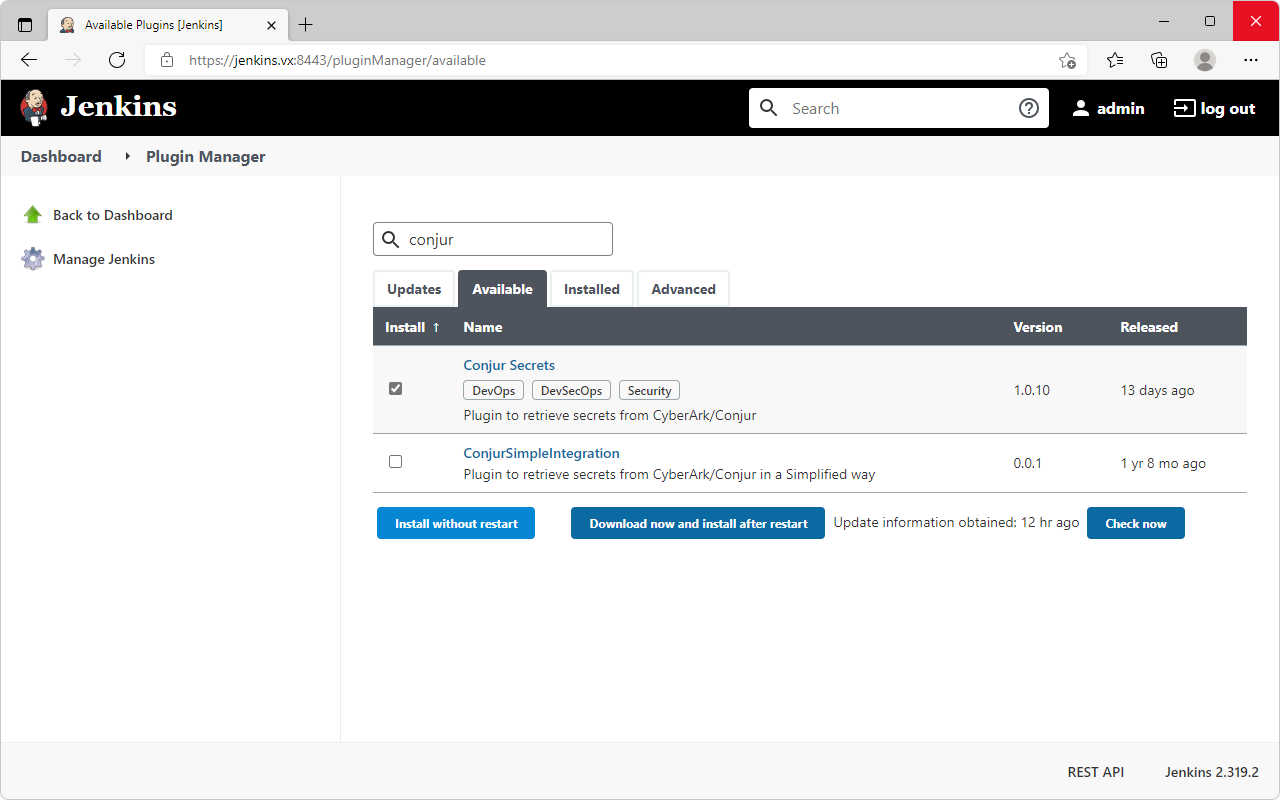Switch to the Installed tab
Screen dimensions: 1280x800
pos(592,289)
